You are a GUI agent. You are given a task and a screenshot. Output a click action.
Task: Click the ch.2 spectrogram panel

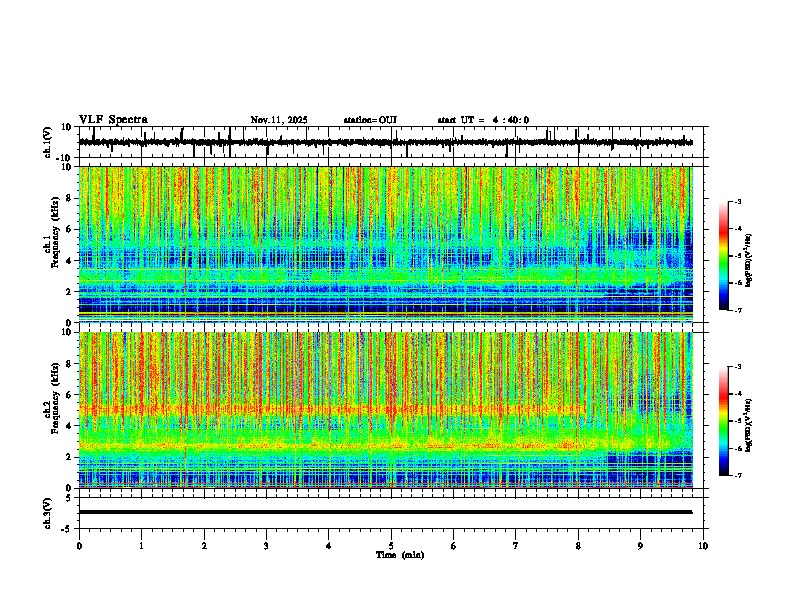[386, 410]
